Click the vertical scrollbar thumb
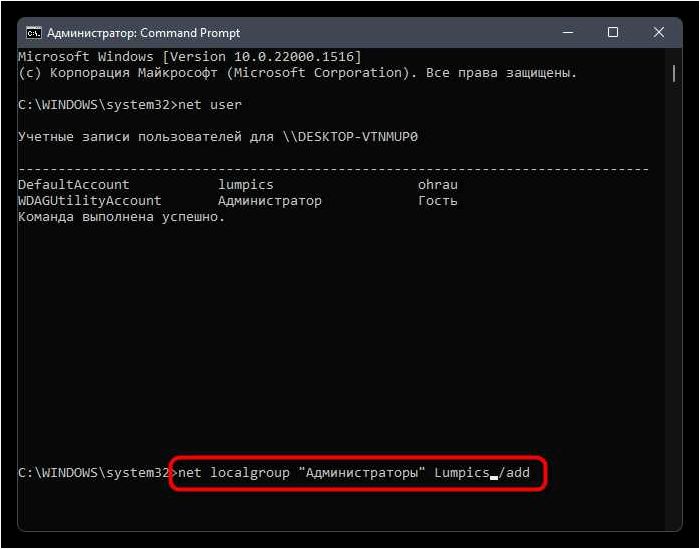 (x=674, y=74)
